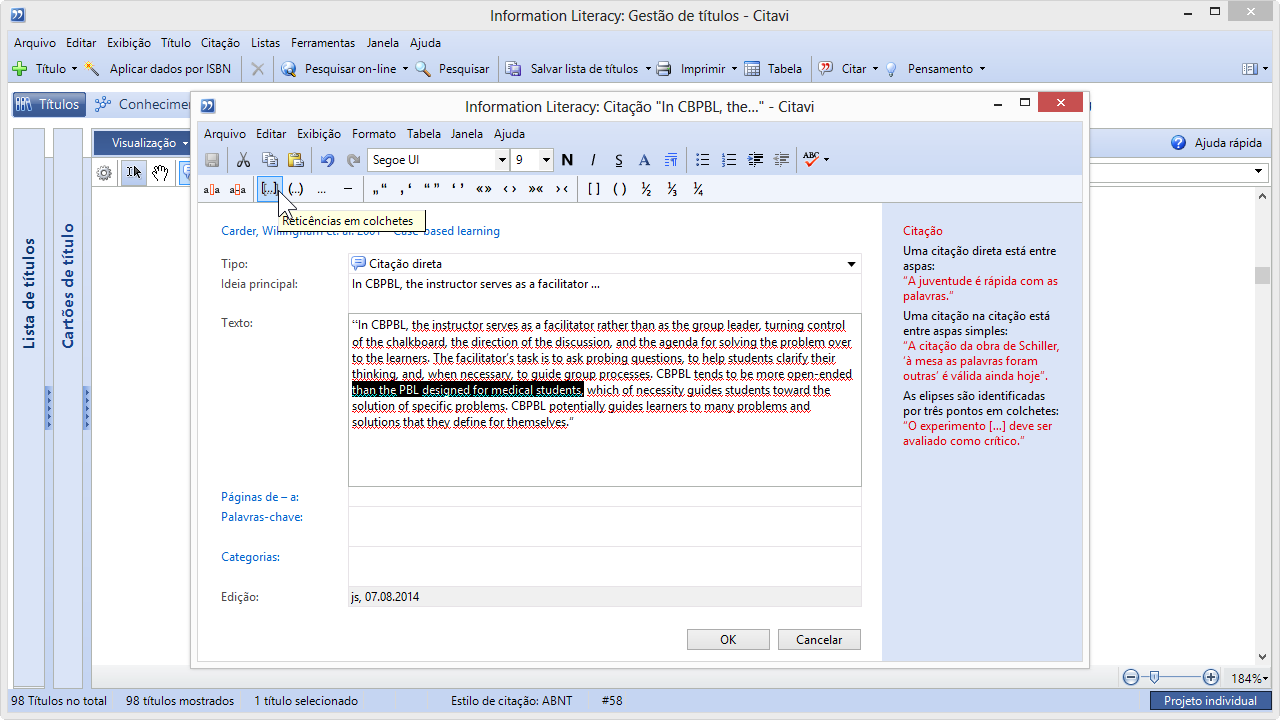Click the OK button
The image size is (1280, 720).
tap(728, 640)
